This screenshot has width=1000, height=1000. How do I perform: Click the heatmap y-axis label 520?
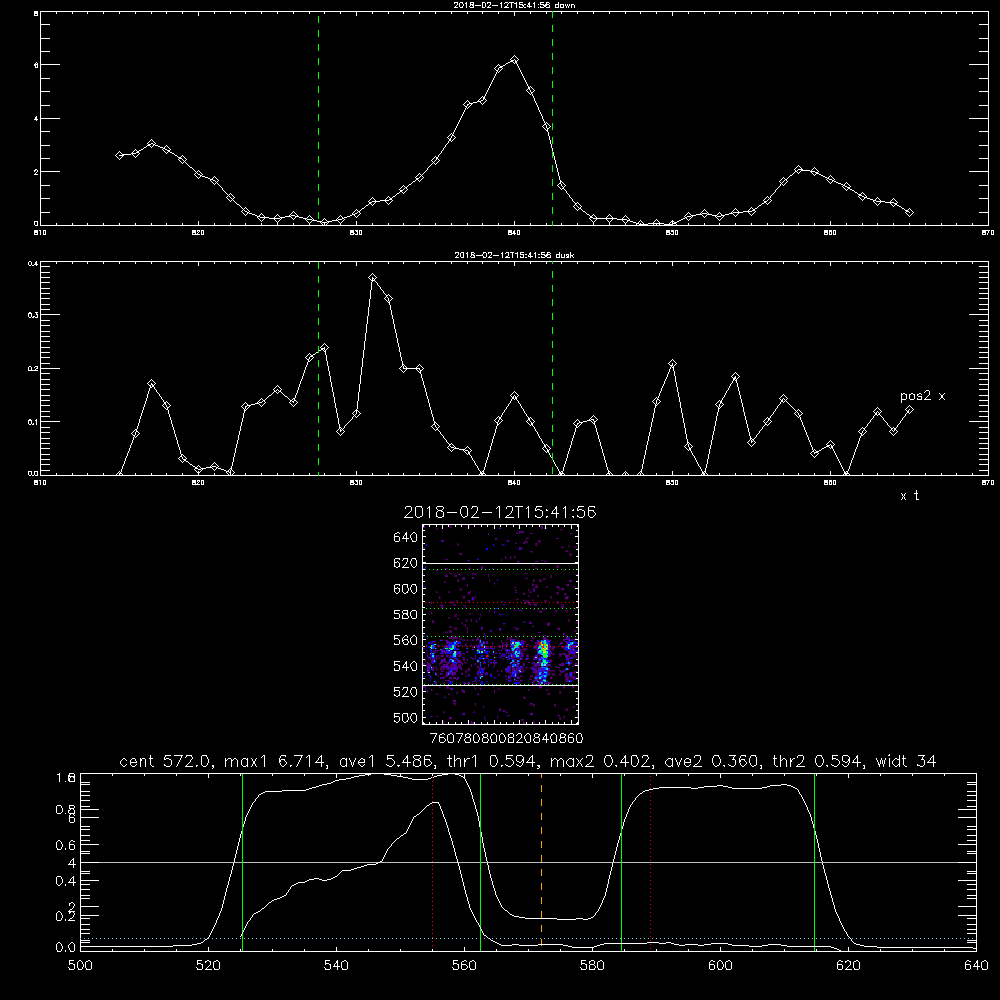(406, 692)
